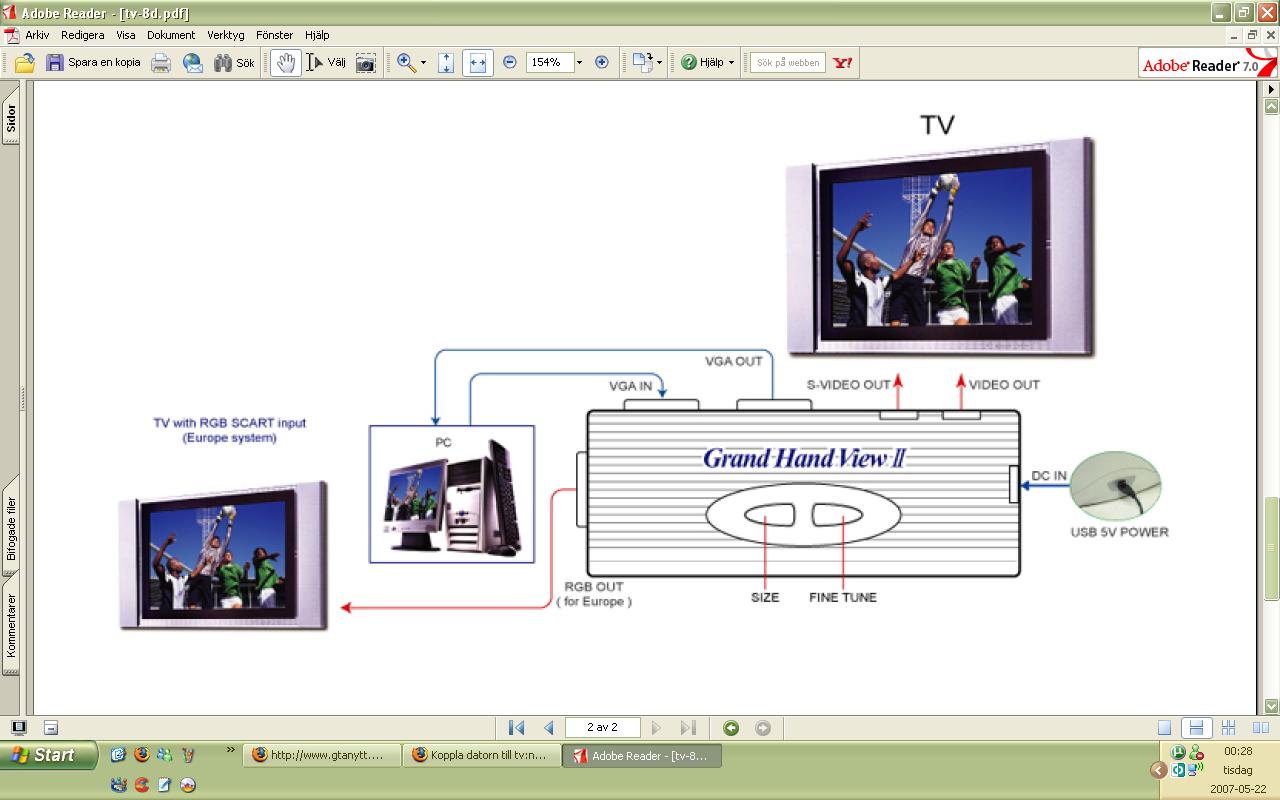The image size is (1280, 800).
Task: Send the PDF by e-mail icon
Action: [x=193, y=63]
